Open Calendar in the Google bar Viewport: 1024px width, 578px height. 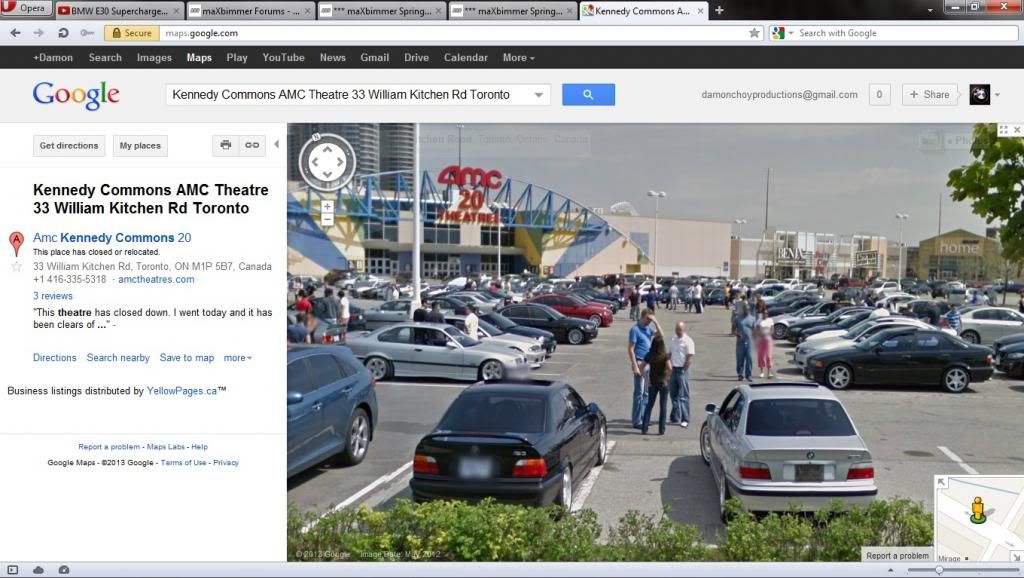466,57
